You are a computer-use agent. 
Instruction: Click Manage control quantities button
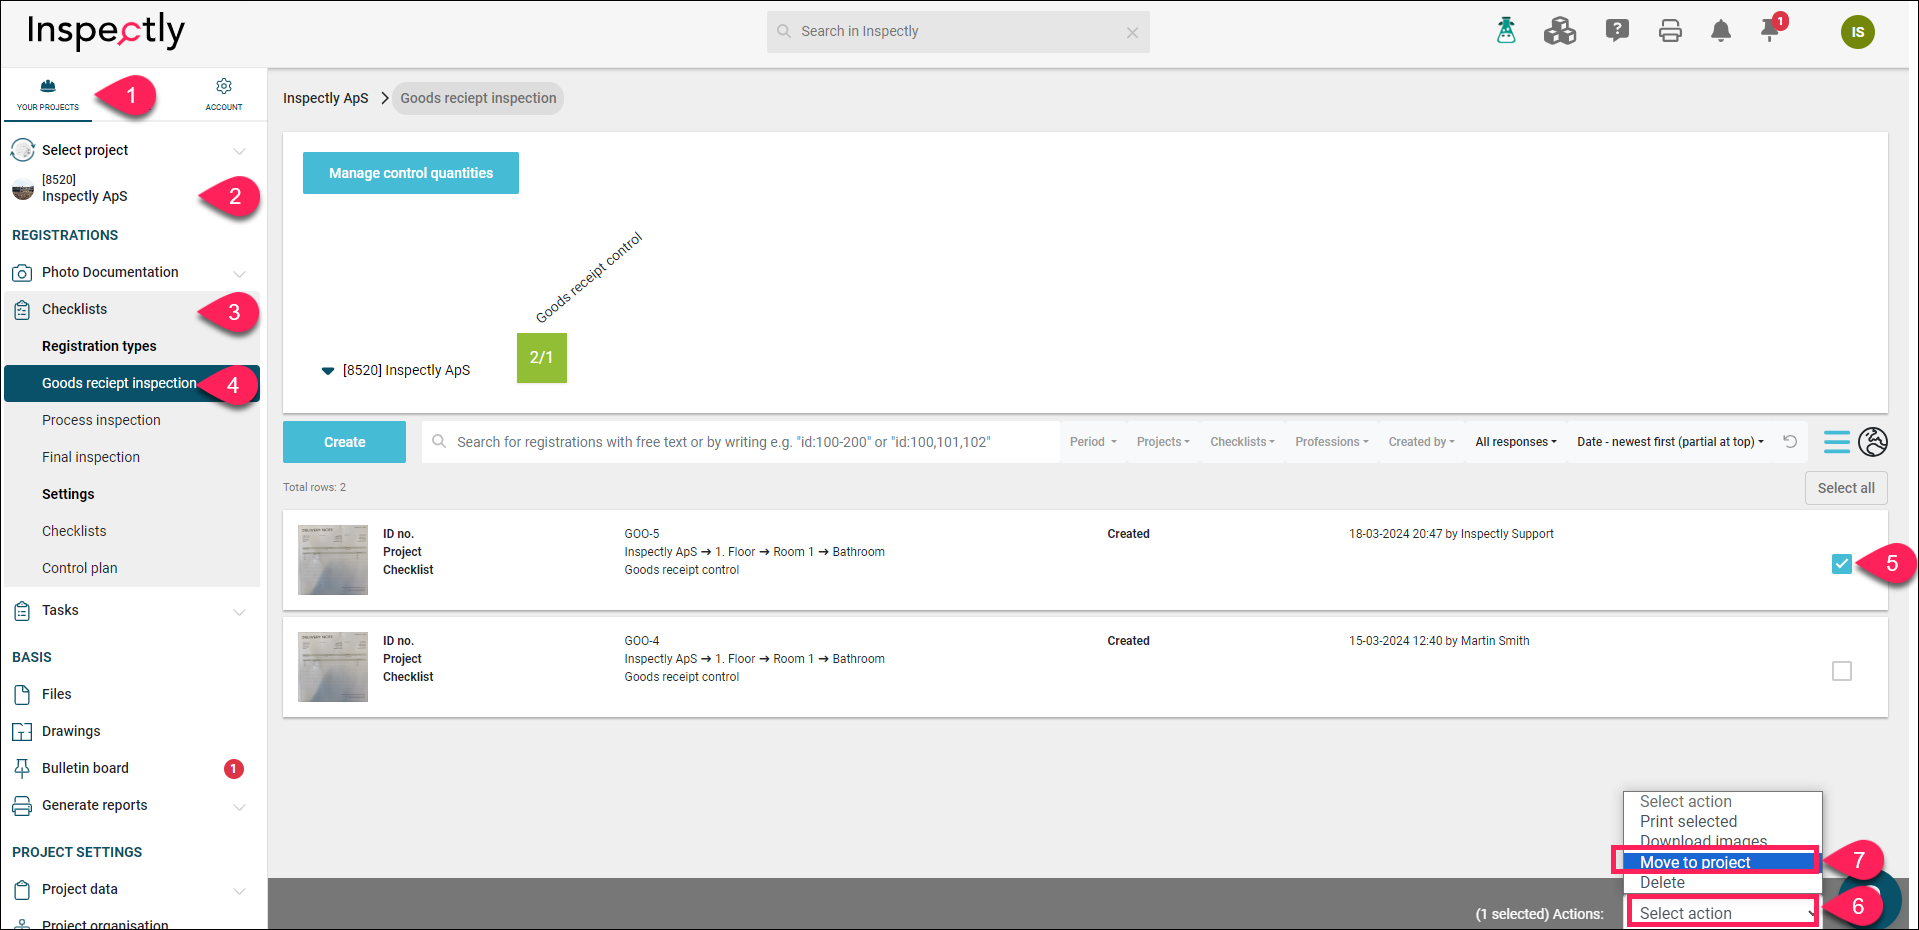tap(411, 173)
